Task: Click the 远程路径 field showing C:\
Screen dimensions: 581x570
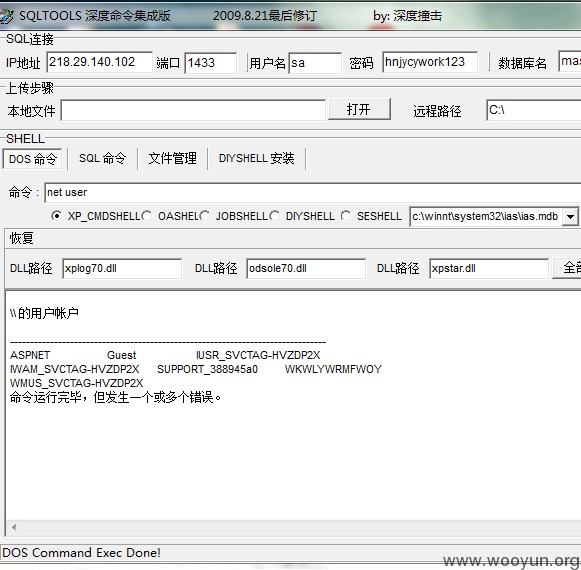Action: (x=534, y=110)
